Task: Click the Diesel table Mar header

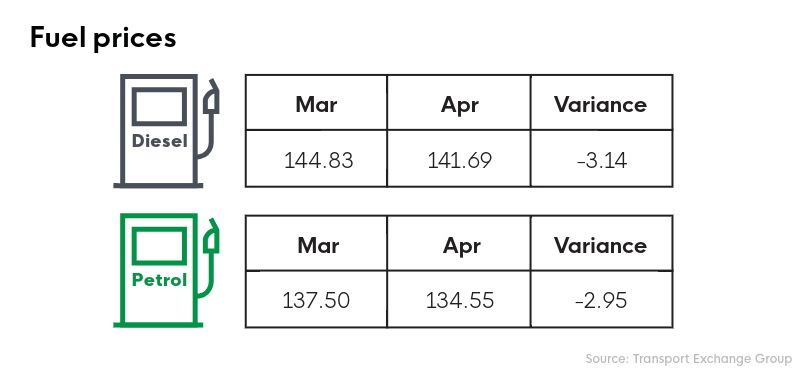Action: (x=316, y=105)
